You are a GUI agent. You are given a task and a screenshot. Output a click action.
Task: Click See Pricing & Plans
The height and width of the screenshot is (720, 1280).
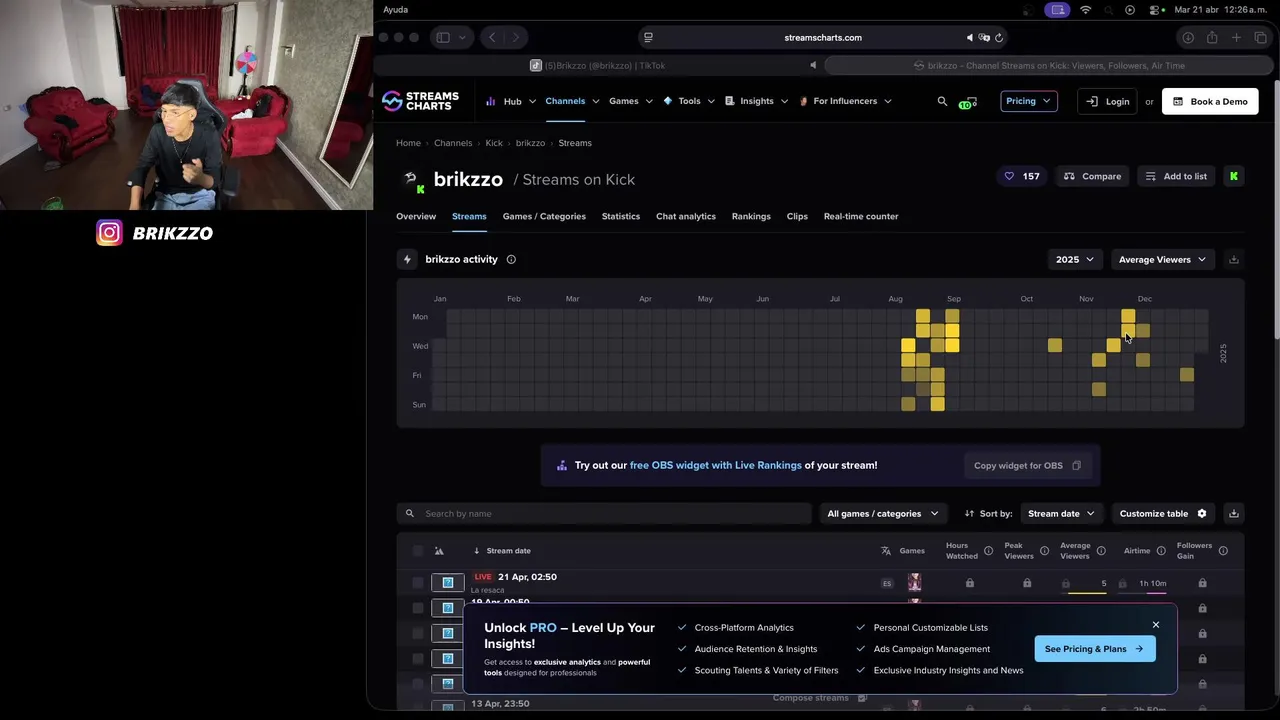(1094, 649)
